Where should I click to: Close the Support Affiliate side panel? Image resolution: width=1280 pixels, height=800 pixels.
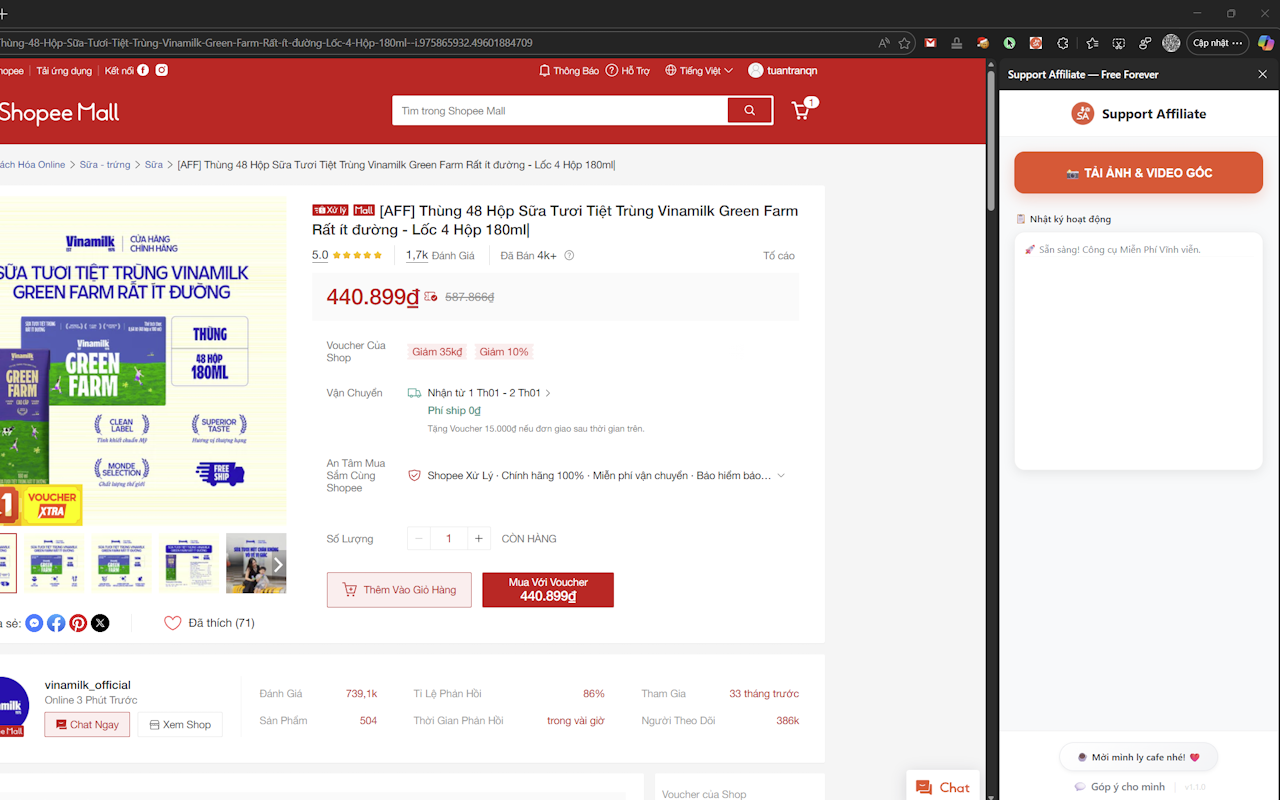pyautogui.click(x=1262, y=74)
